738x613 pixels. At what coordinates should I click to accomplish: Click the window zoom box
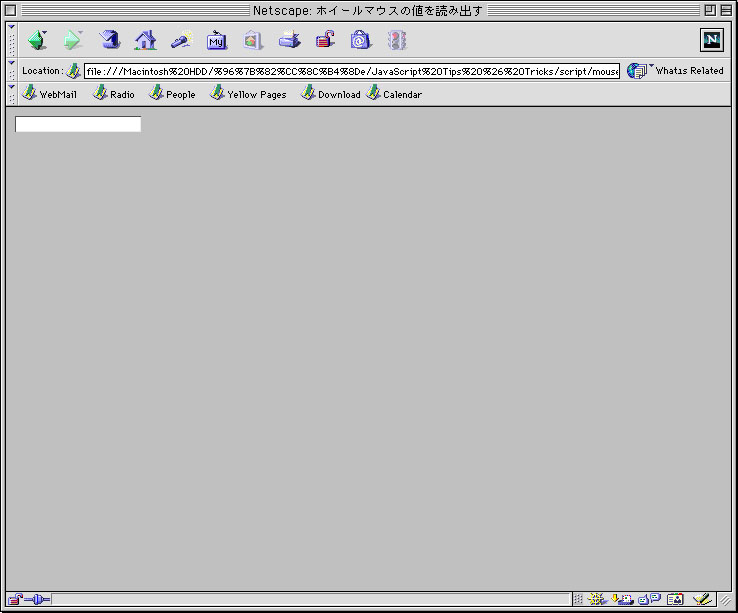tap(710, 10)
